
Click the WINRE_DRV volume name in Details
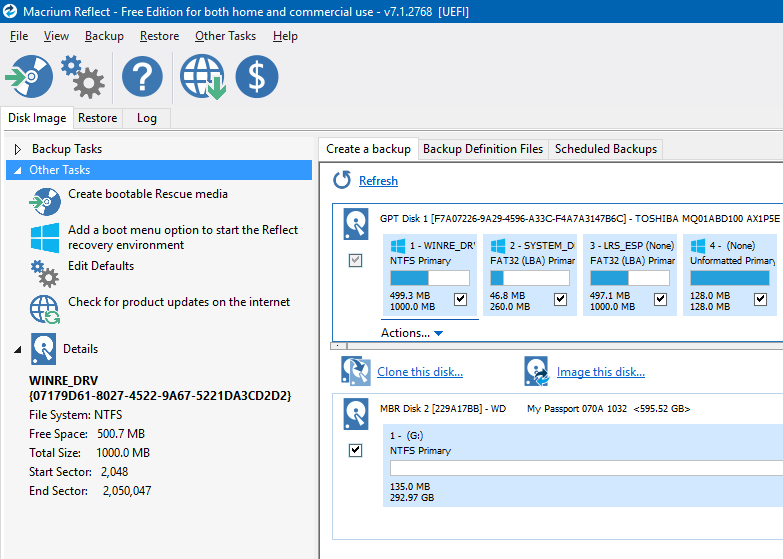[x=63, y=381]
